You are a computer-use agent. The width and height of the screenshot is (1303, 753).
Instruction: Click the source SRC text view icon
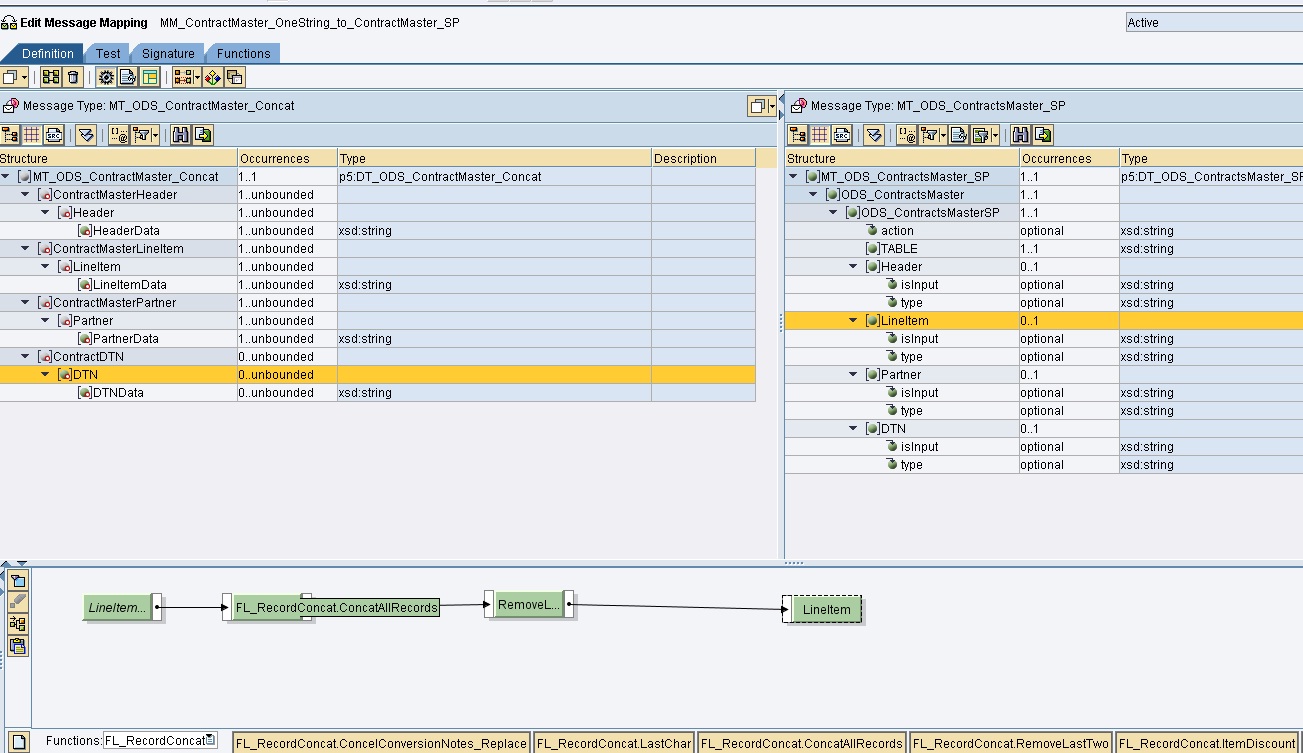pyautogui.click(x=54, y=135)
